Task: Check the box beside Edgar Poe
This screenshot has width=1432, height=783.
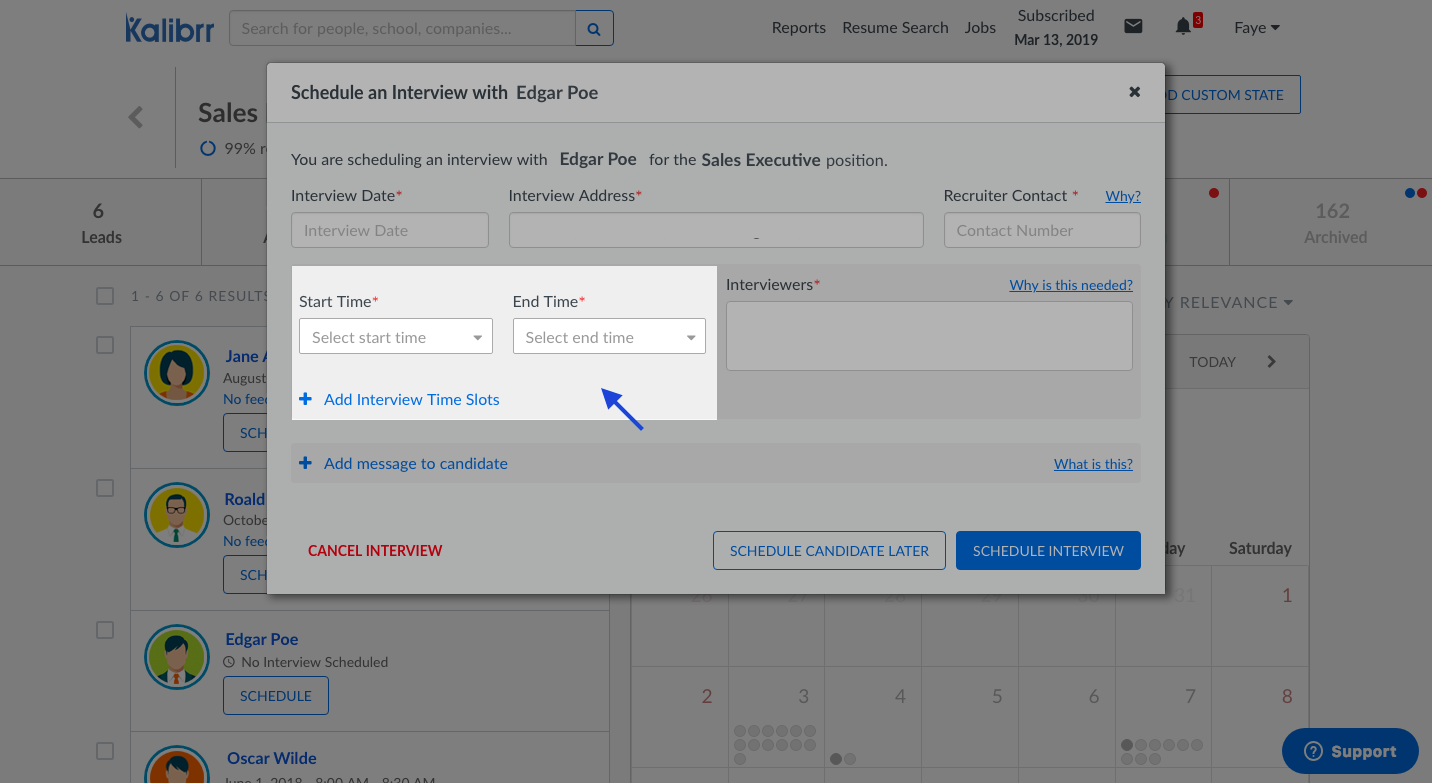Action: coord(105,630)
